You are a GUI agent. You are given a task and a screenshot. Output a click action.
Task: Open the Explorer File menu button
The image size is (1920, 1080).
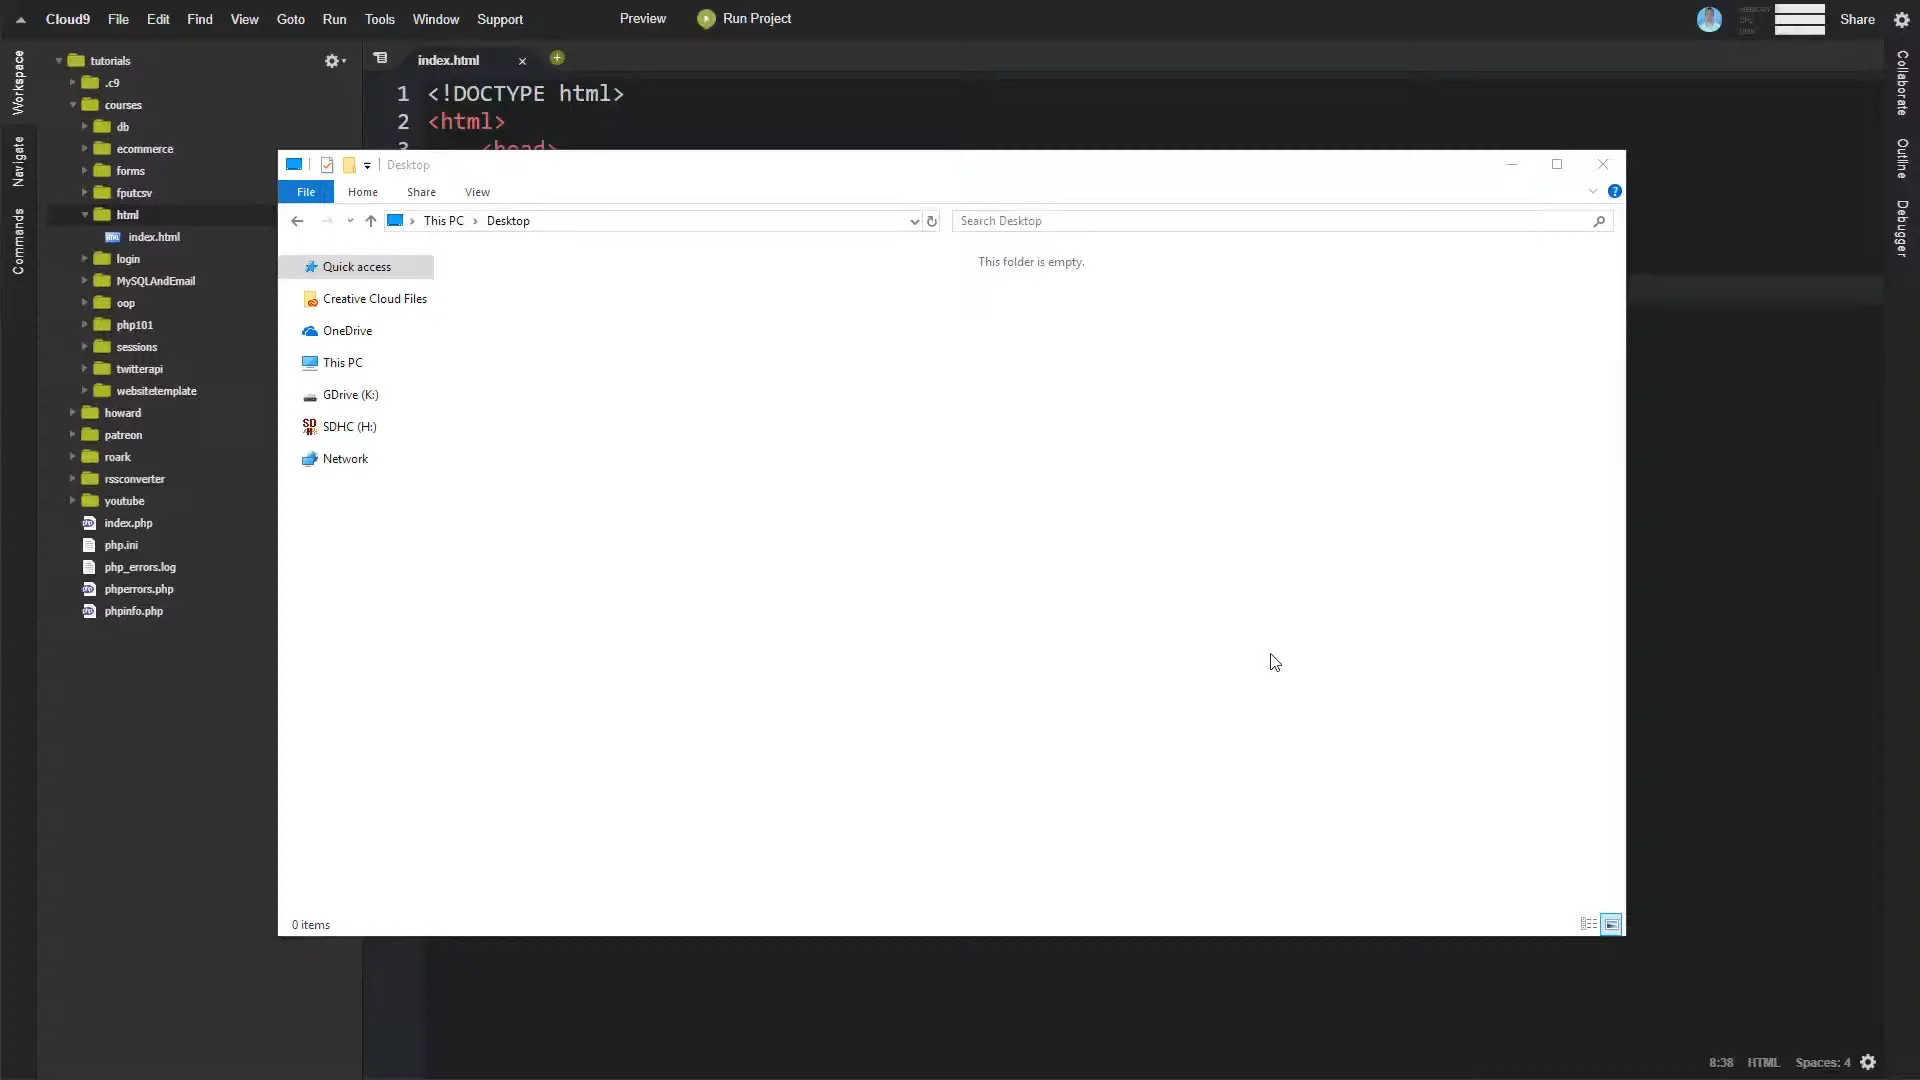click(x=306, y=192)
